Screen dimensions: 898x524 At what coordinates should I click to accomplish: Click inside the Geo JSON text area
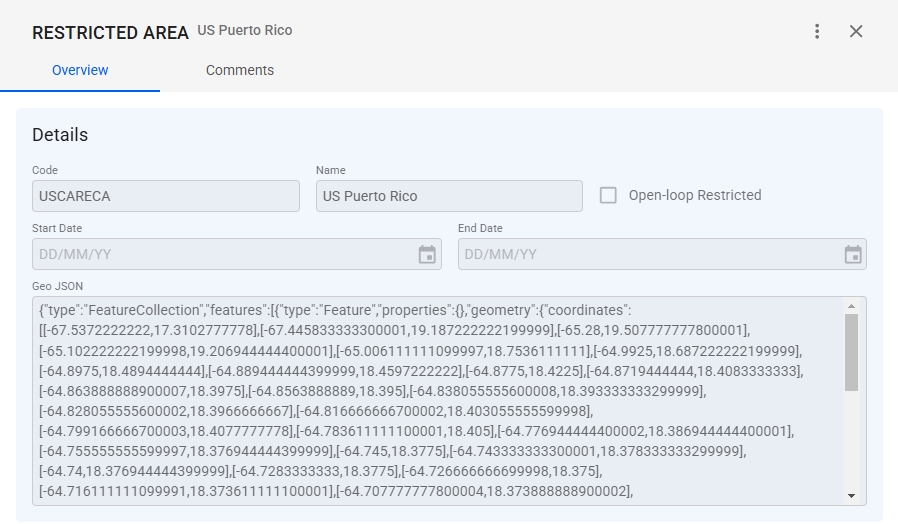click(x=430, y=400)
